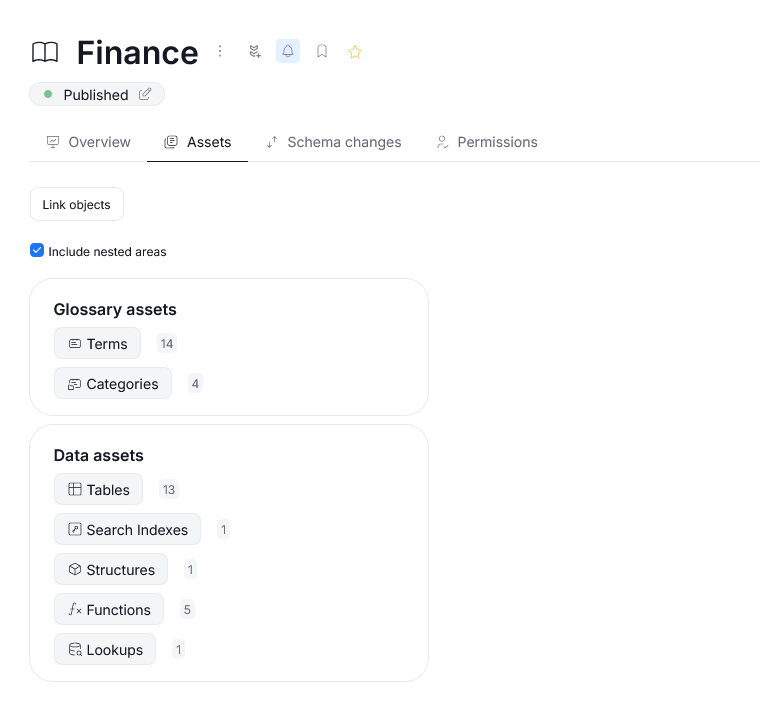Click the double-chevron plus icon in header

click(255, 52)
